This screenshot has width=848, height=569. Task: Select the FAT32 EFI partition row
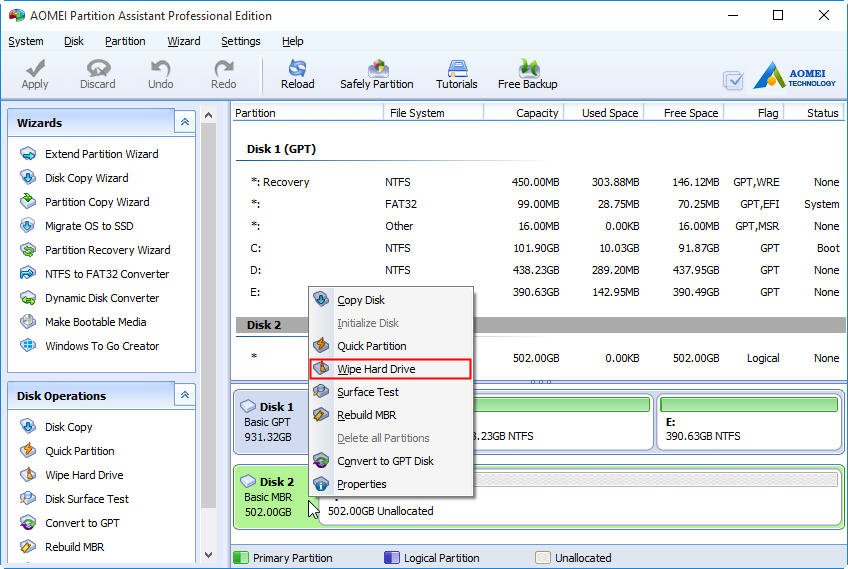pyautogui.click(x=539, y=204)
